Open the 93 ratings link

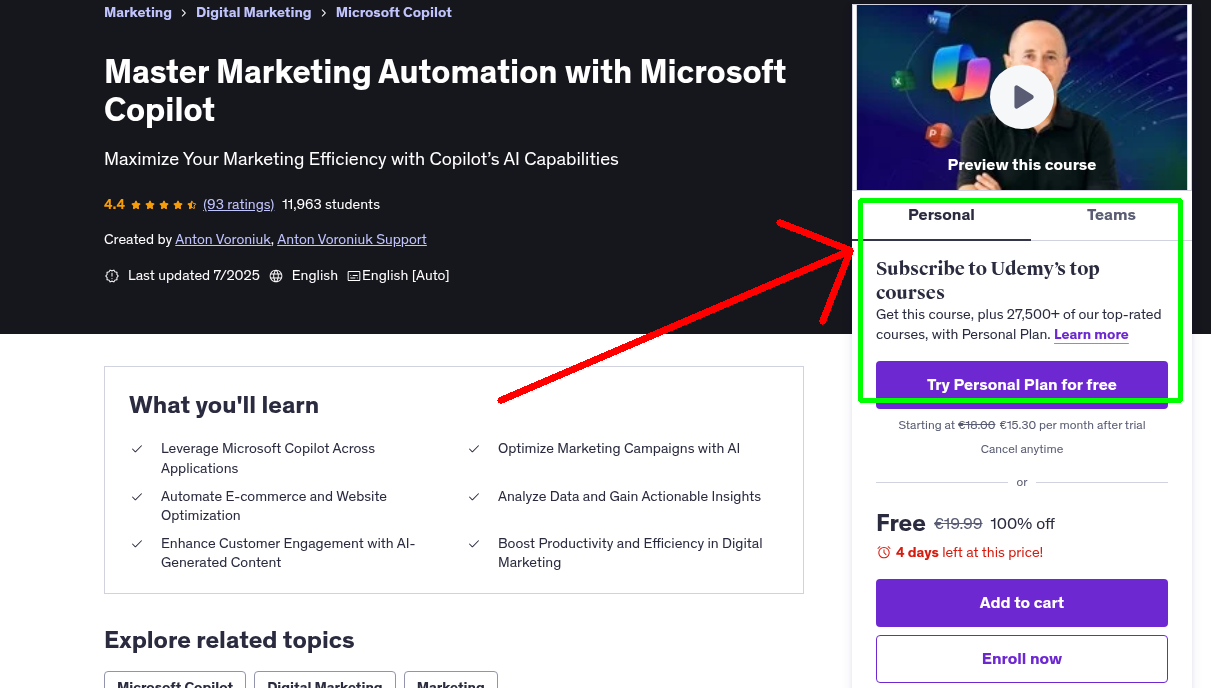[238, 204]
